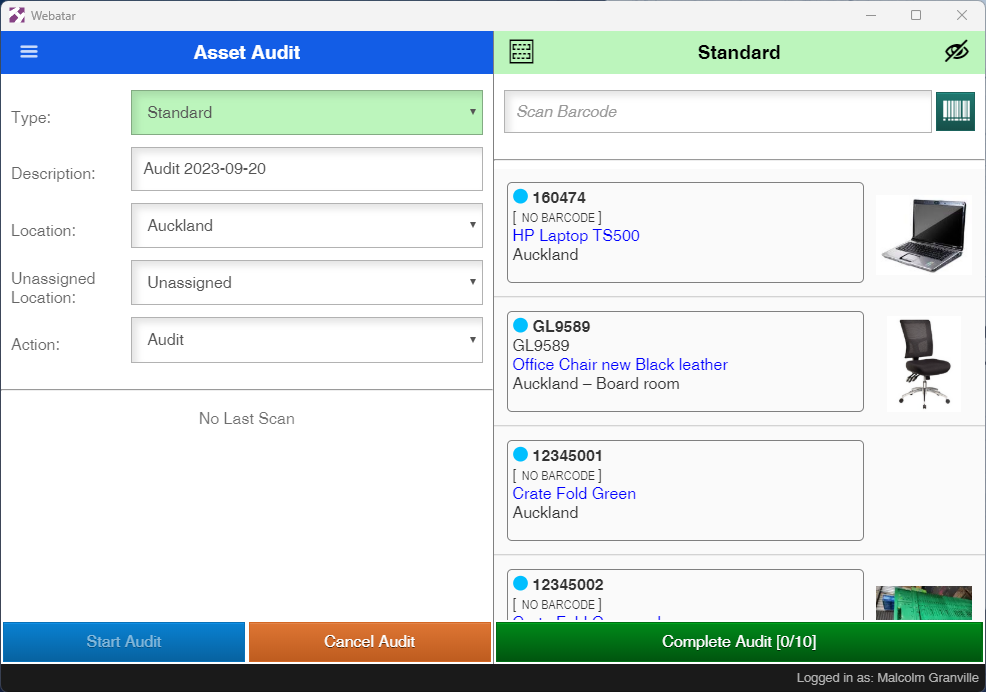
Task: Click the Description field with Audit 2023-09-20
Action: [x=307, y=169]
